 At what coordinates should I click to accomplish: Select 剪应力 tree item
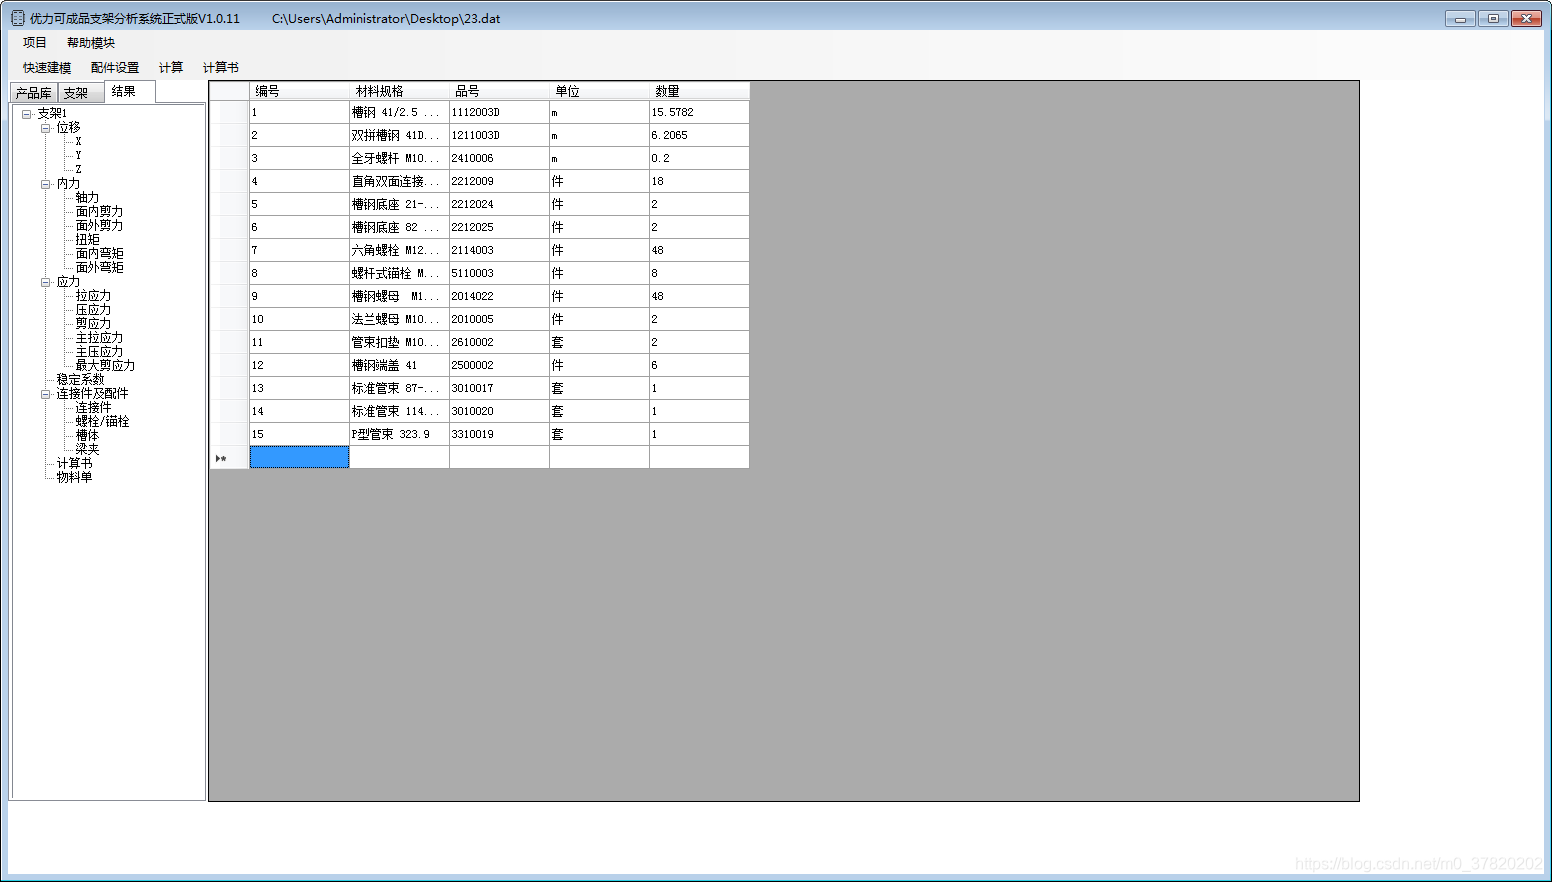point(93,324)
